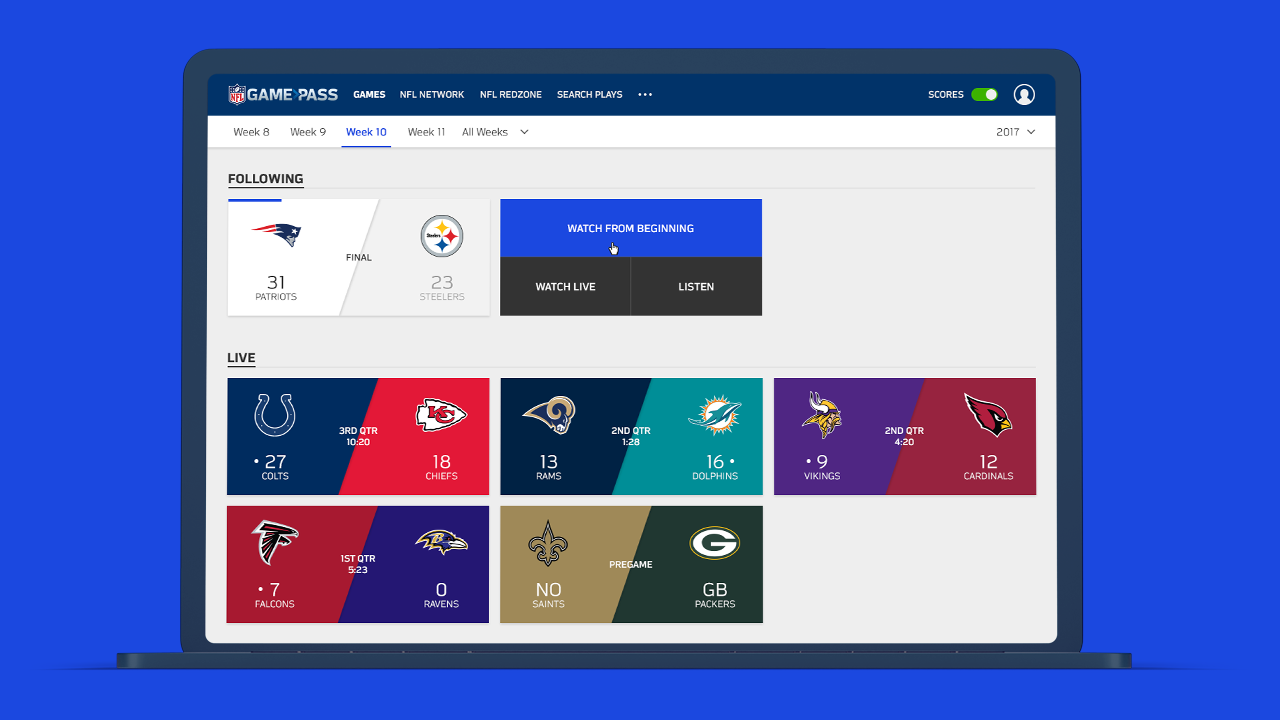Expand the All Weeks dropdown
1280x720 pixels.
(x=495, y=132)
